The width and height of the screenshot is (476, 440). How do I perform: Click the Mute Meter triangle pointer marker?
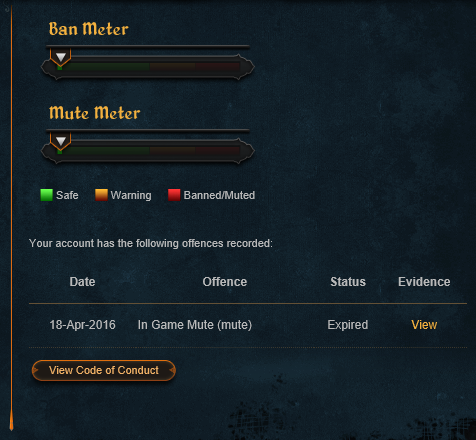click(60, 141)
